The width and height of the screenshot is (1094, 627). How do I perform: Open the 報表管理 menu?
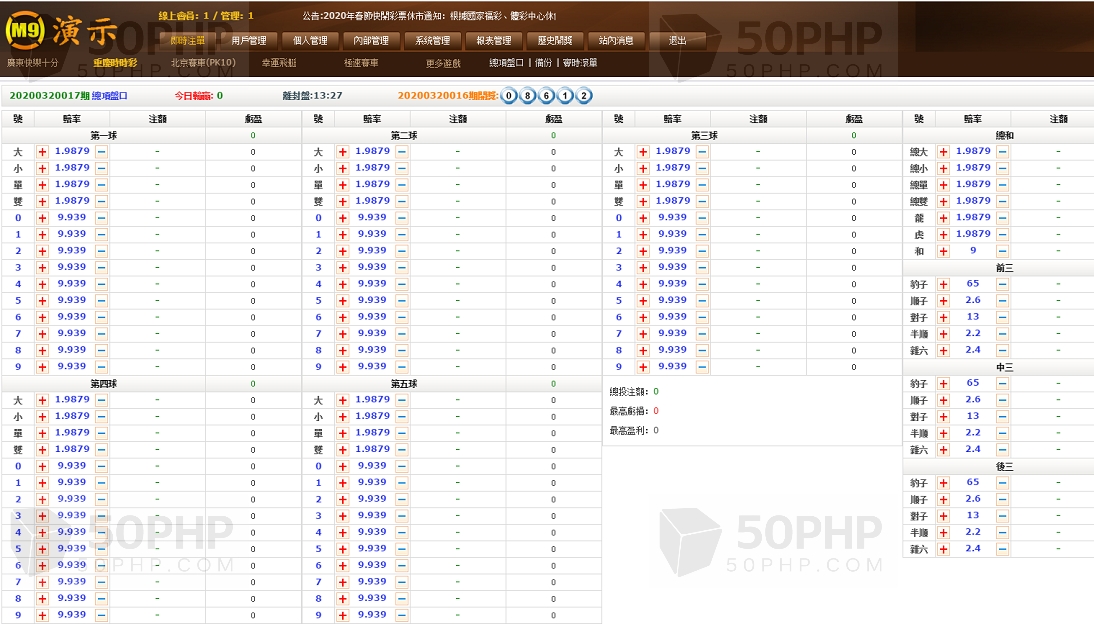point(494,41)
